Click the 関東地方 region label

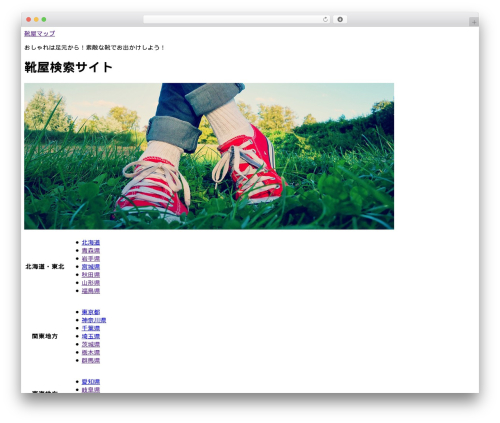45,336
